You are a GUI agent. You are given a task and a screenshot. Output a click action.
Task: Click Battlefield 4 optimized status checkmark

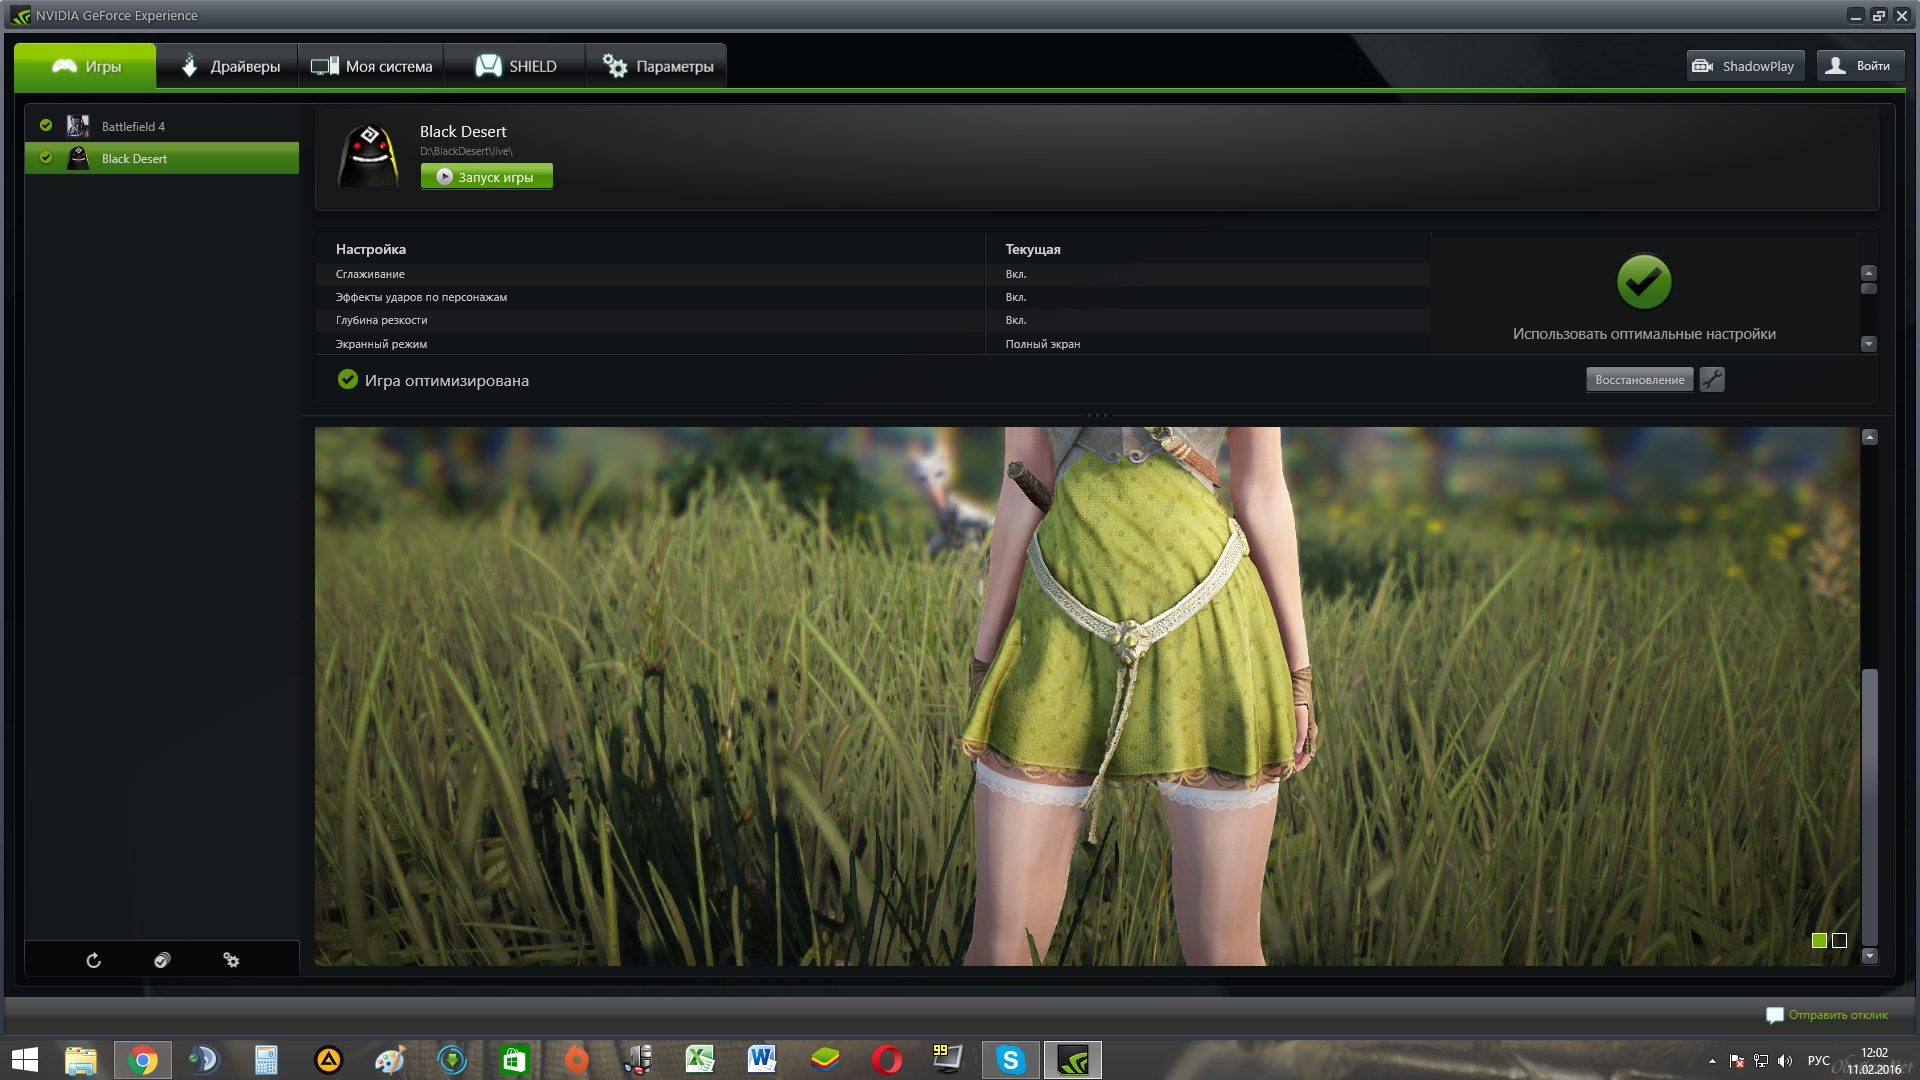click(46, 125)
